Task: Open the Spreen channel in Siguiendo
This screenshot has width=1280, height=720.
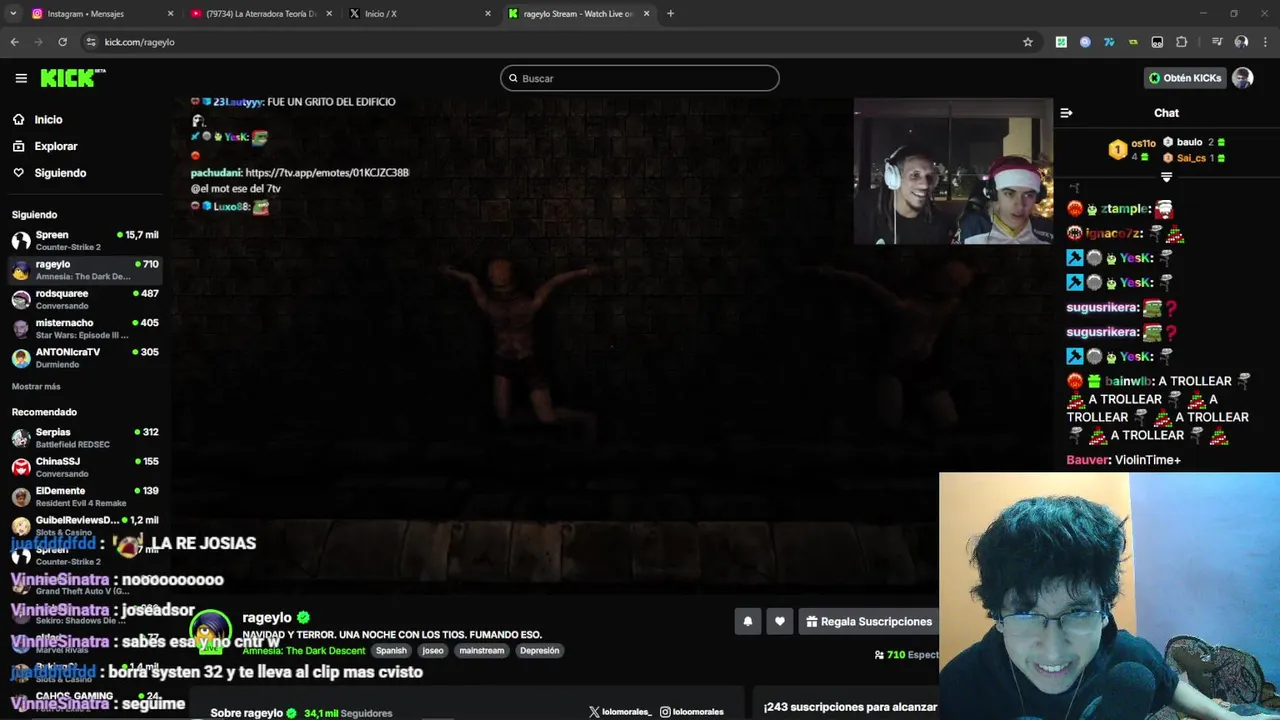Action: 85,240
